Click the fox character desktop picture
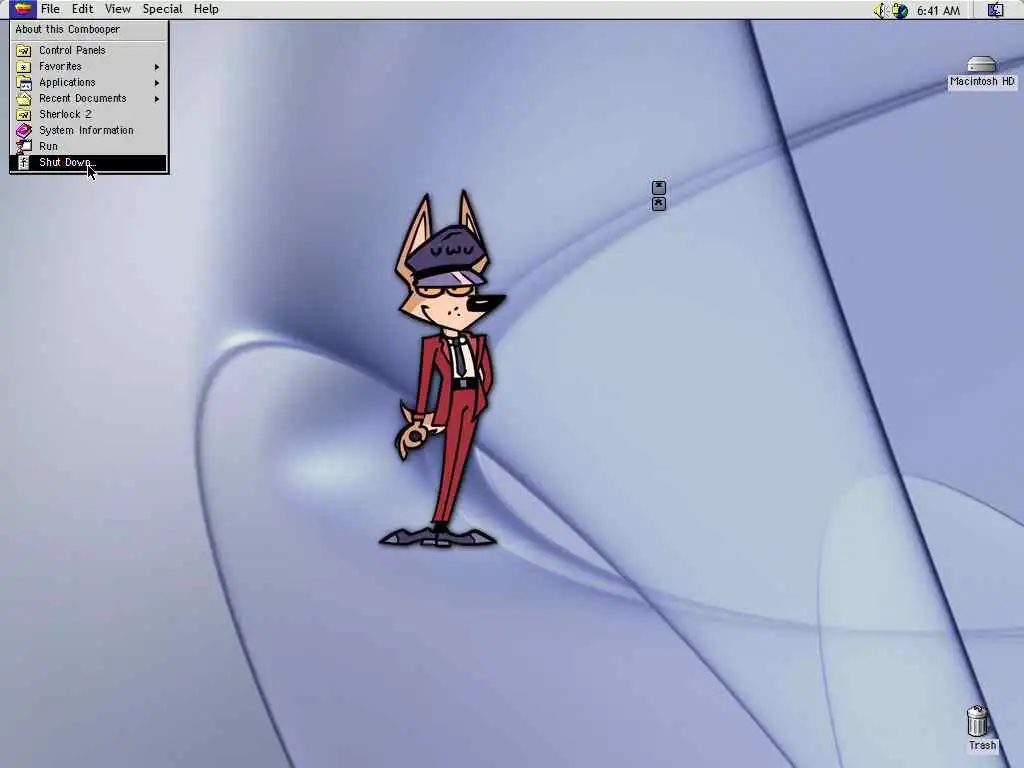Screen dimensions: 1024x768 click(x=441, y=369)
